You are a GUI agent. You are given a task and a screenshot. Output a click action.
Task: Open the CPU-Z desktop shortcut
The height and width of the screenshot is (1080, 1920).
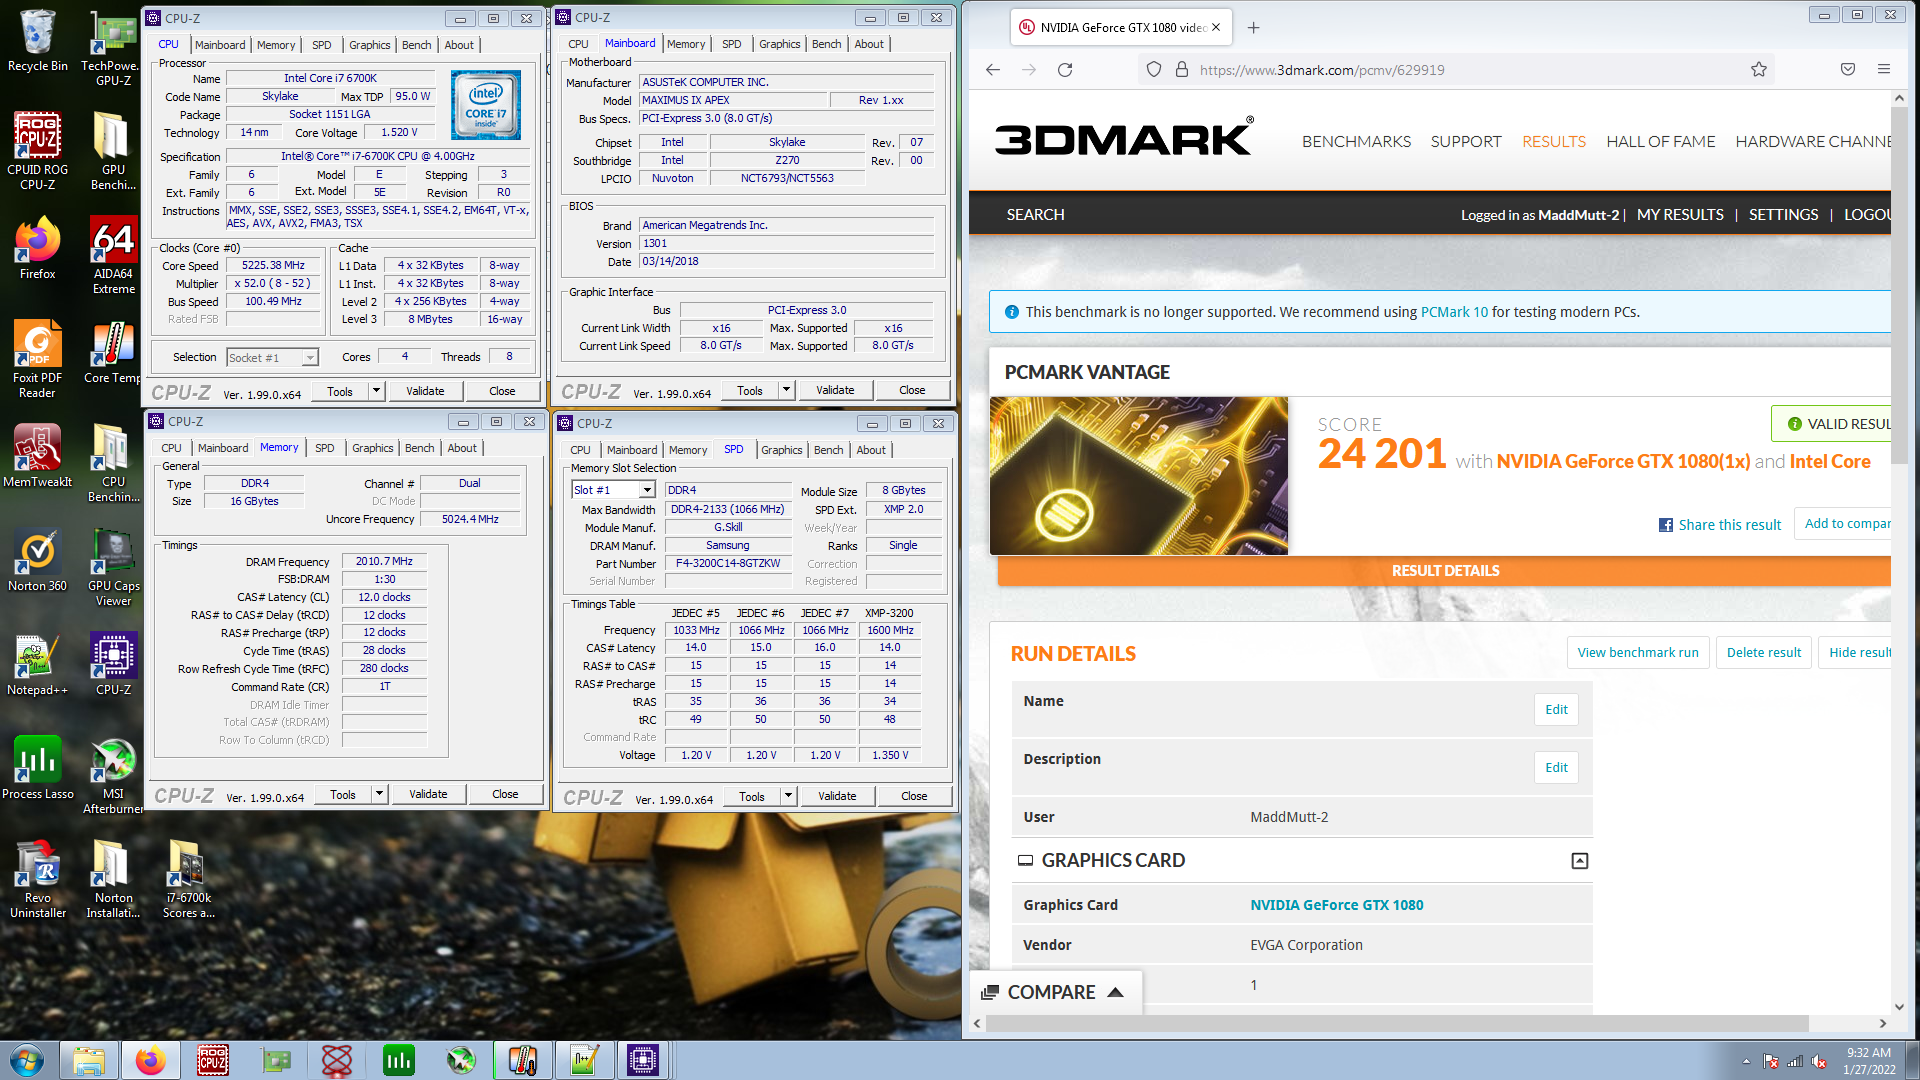[x=113, y=663]
